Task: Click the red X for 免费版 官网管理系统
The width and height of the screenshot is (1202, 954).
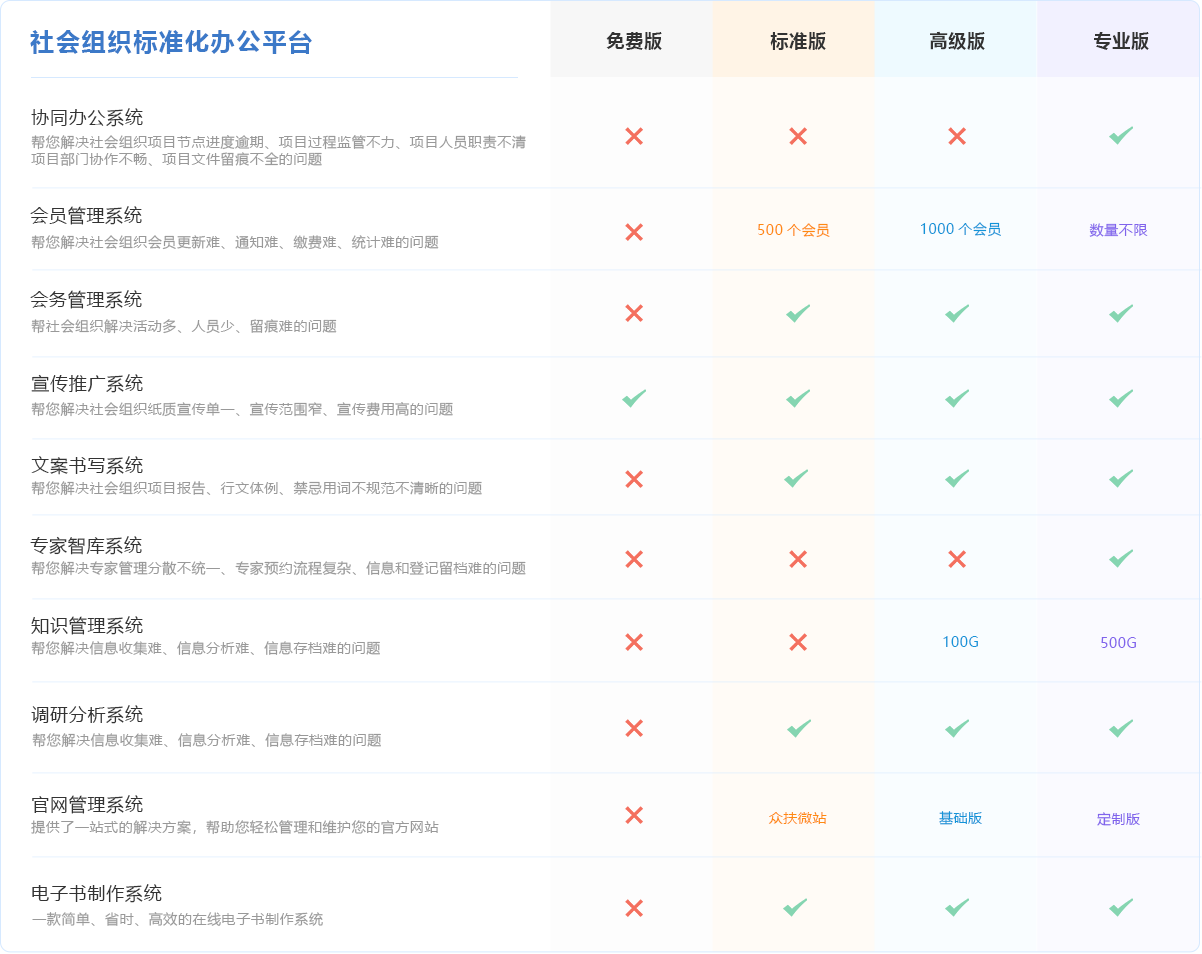Action: pos(633,816)
